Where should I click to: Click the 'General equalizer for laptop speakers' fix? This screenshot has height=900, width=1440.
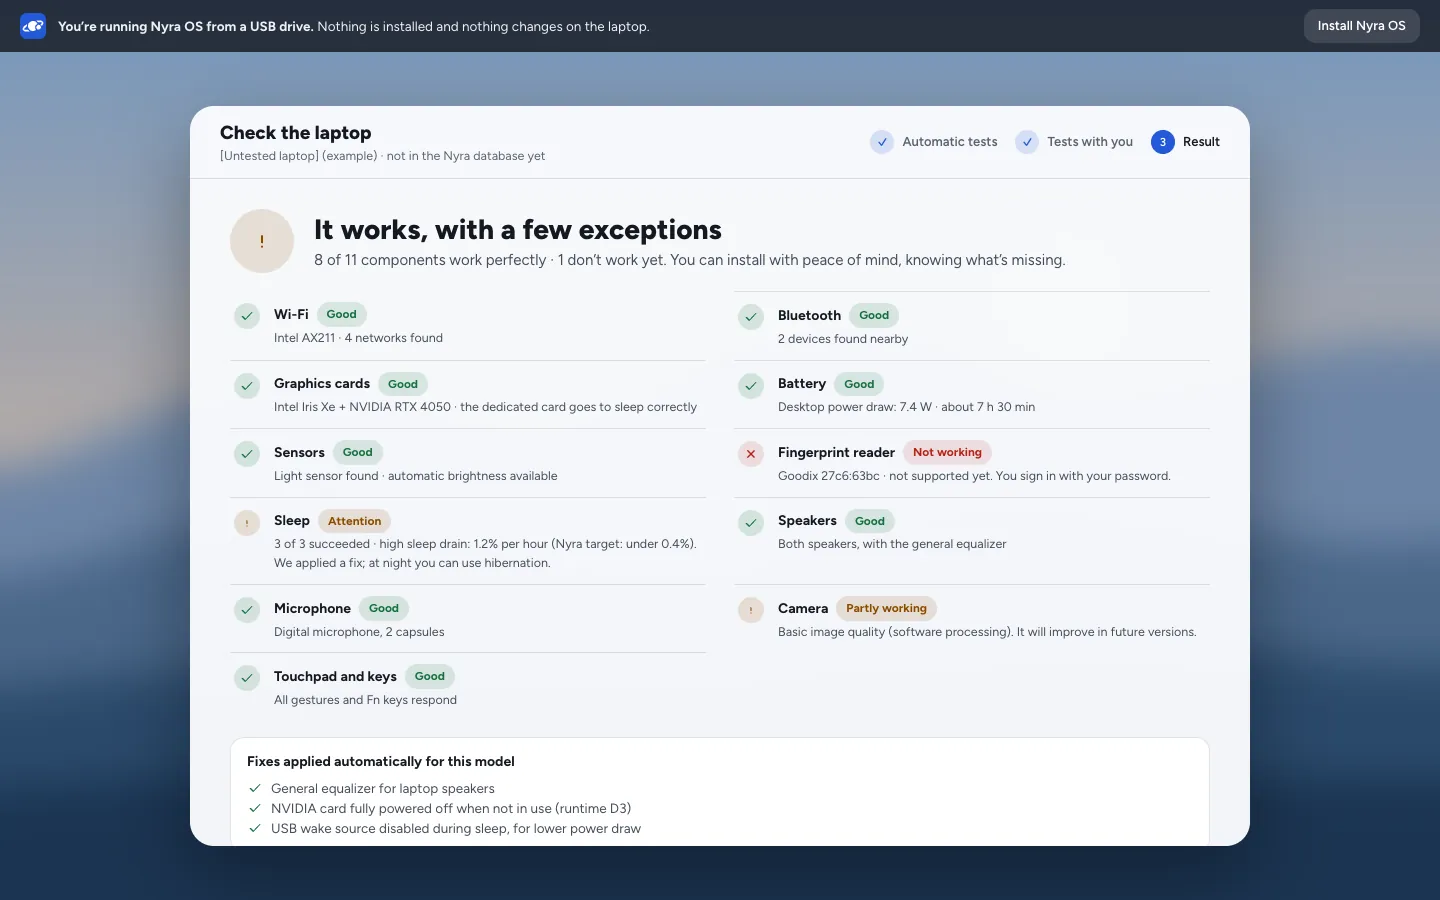pos(383,789)
